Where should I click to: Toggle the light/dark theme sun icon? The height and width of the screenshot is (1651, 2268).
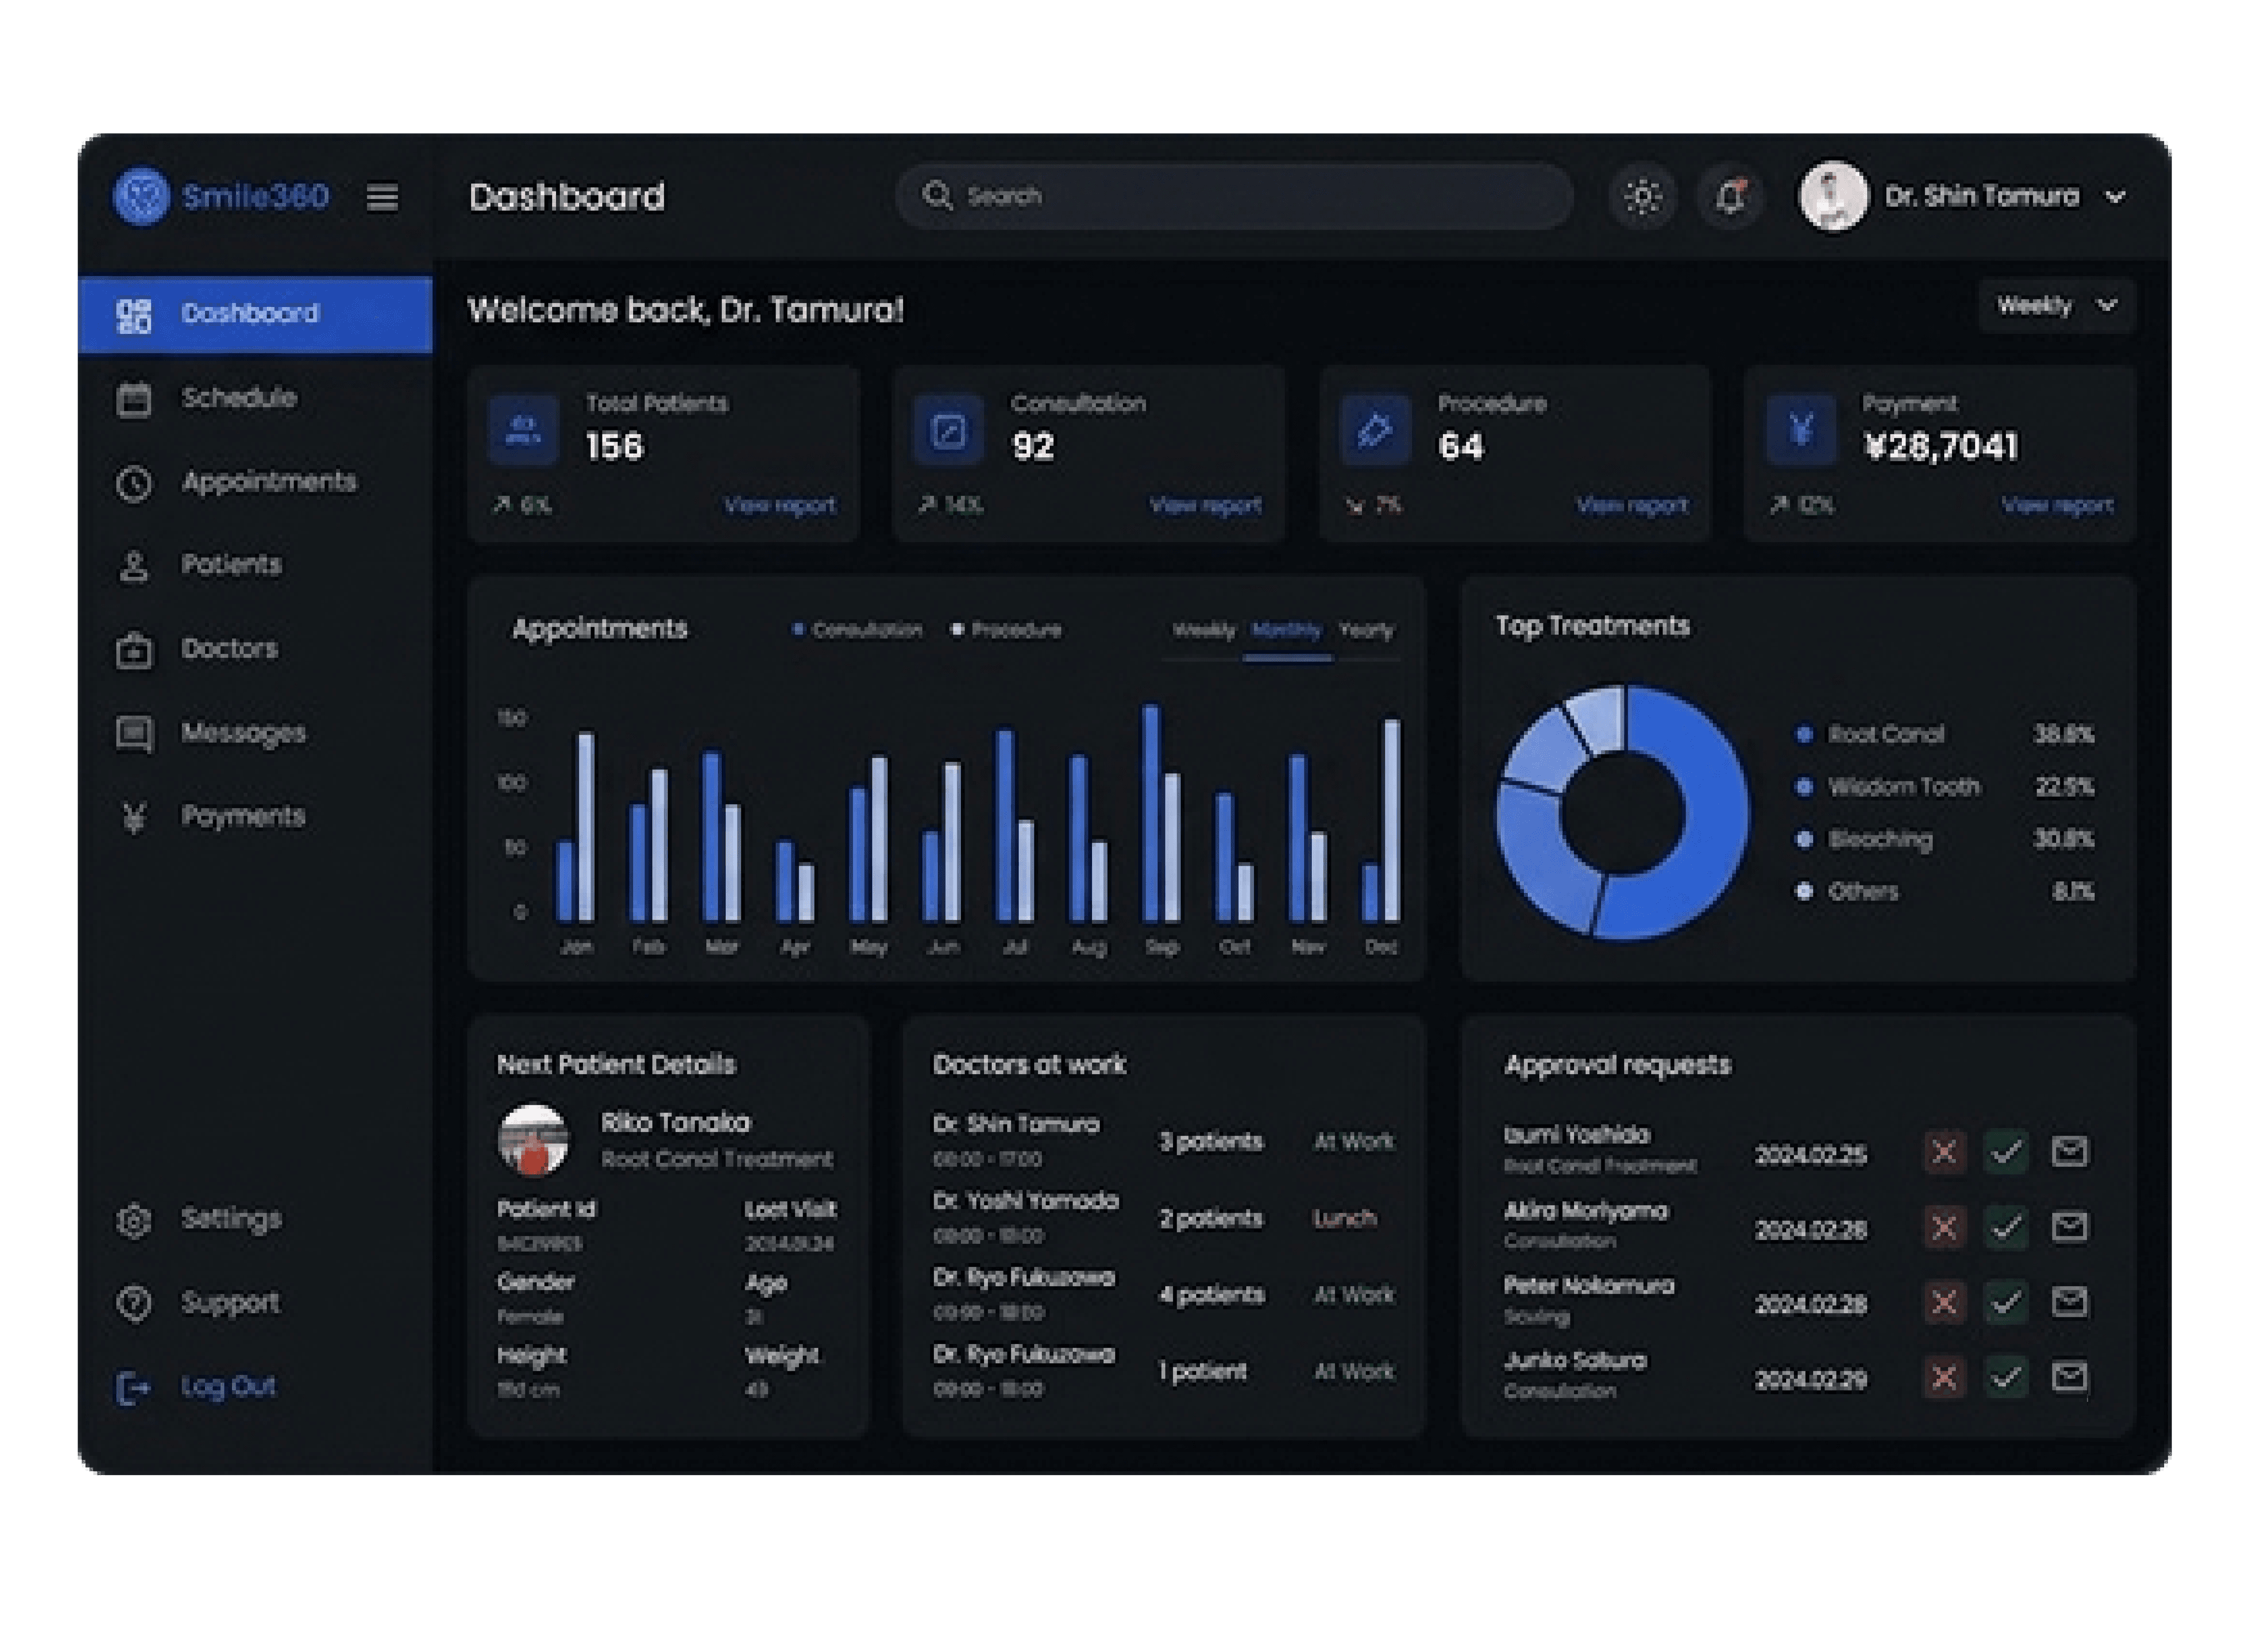tap(1642, 196)
